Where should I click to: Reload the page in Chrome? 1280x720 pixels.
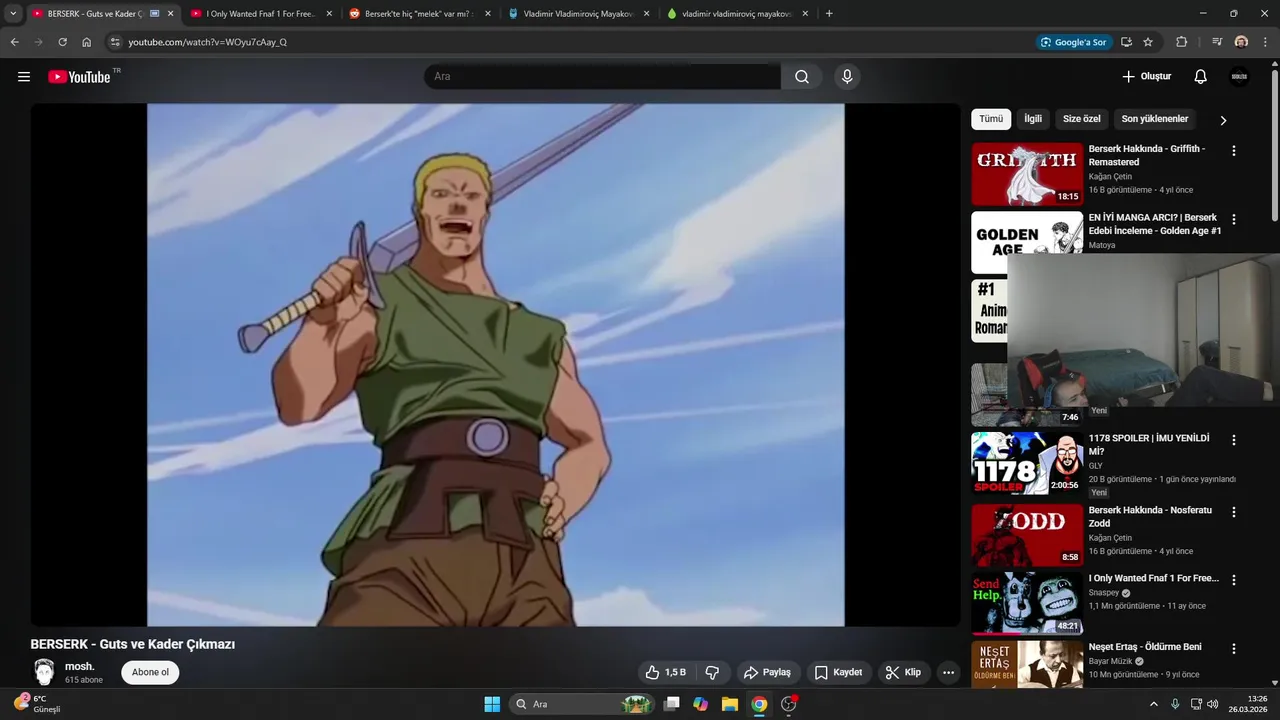point(62,42)
